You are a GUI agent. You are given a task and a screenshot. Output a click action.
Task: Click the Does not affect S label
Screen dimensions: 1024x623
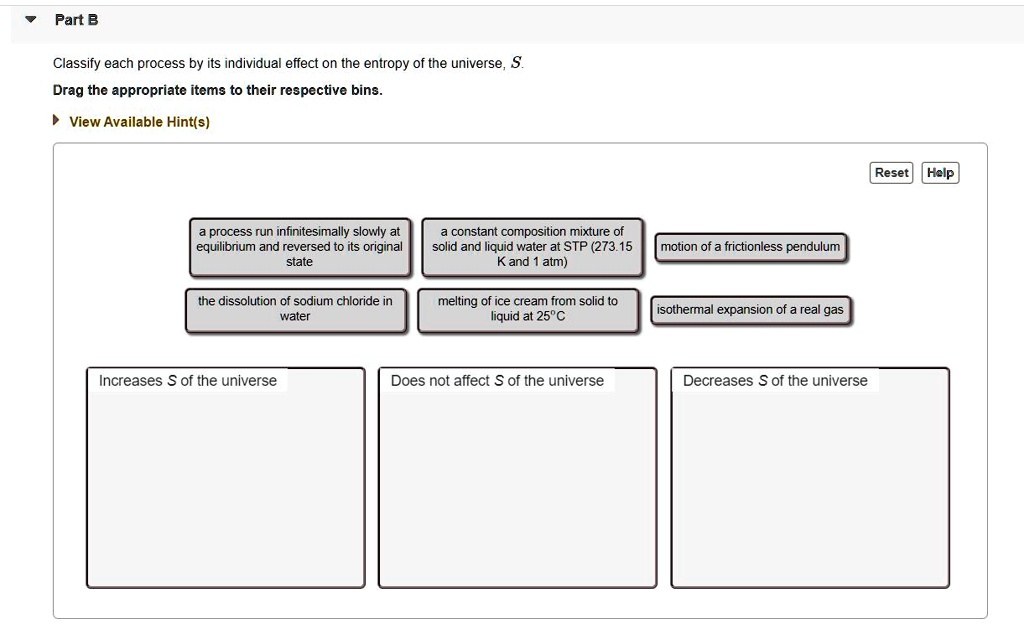click(495, 380)
